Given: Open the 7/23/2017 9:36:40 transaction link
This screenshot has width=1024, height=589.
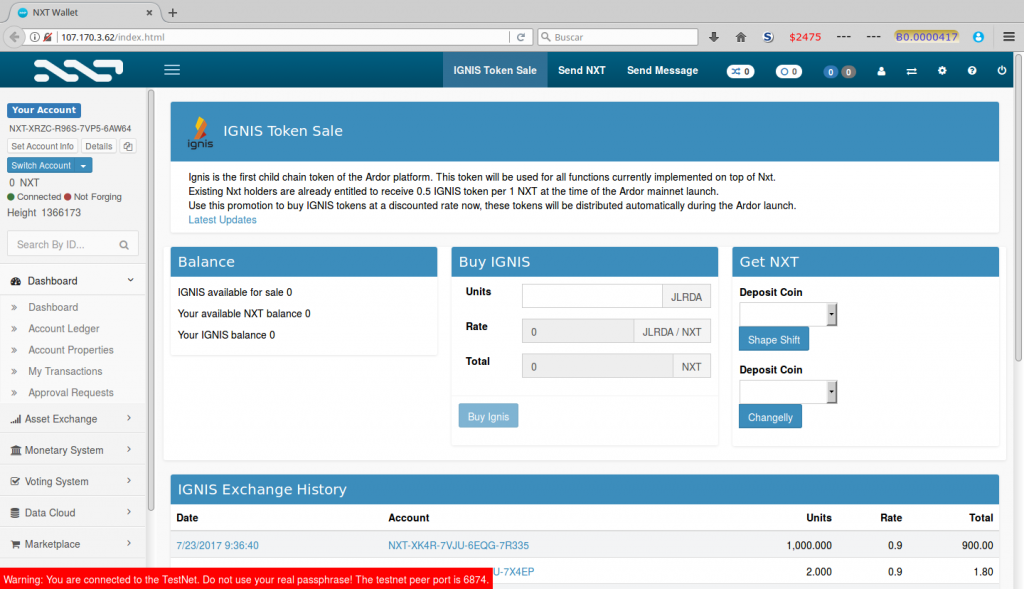Looking at the screenshot, I should [x=217, y=545].
